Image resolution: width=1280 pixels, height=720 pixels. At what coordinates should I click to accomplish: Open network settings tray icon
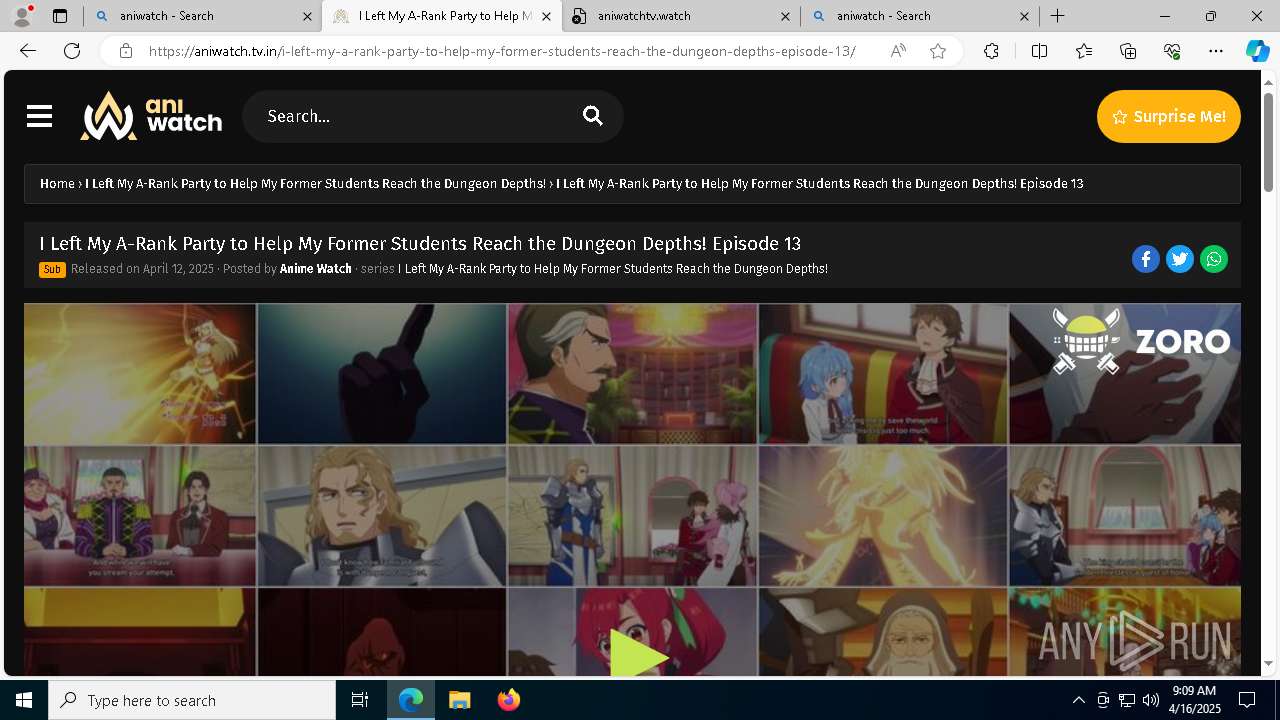tap(1127, 700)
